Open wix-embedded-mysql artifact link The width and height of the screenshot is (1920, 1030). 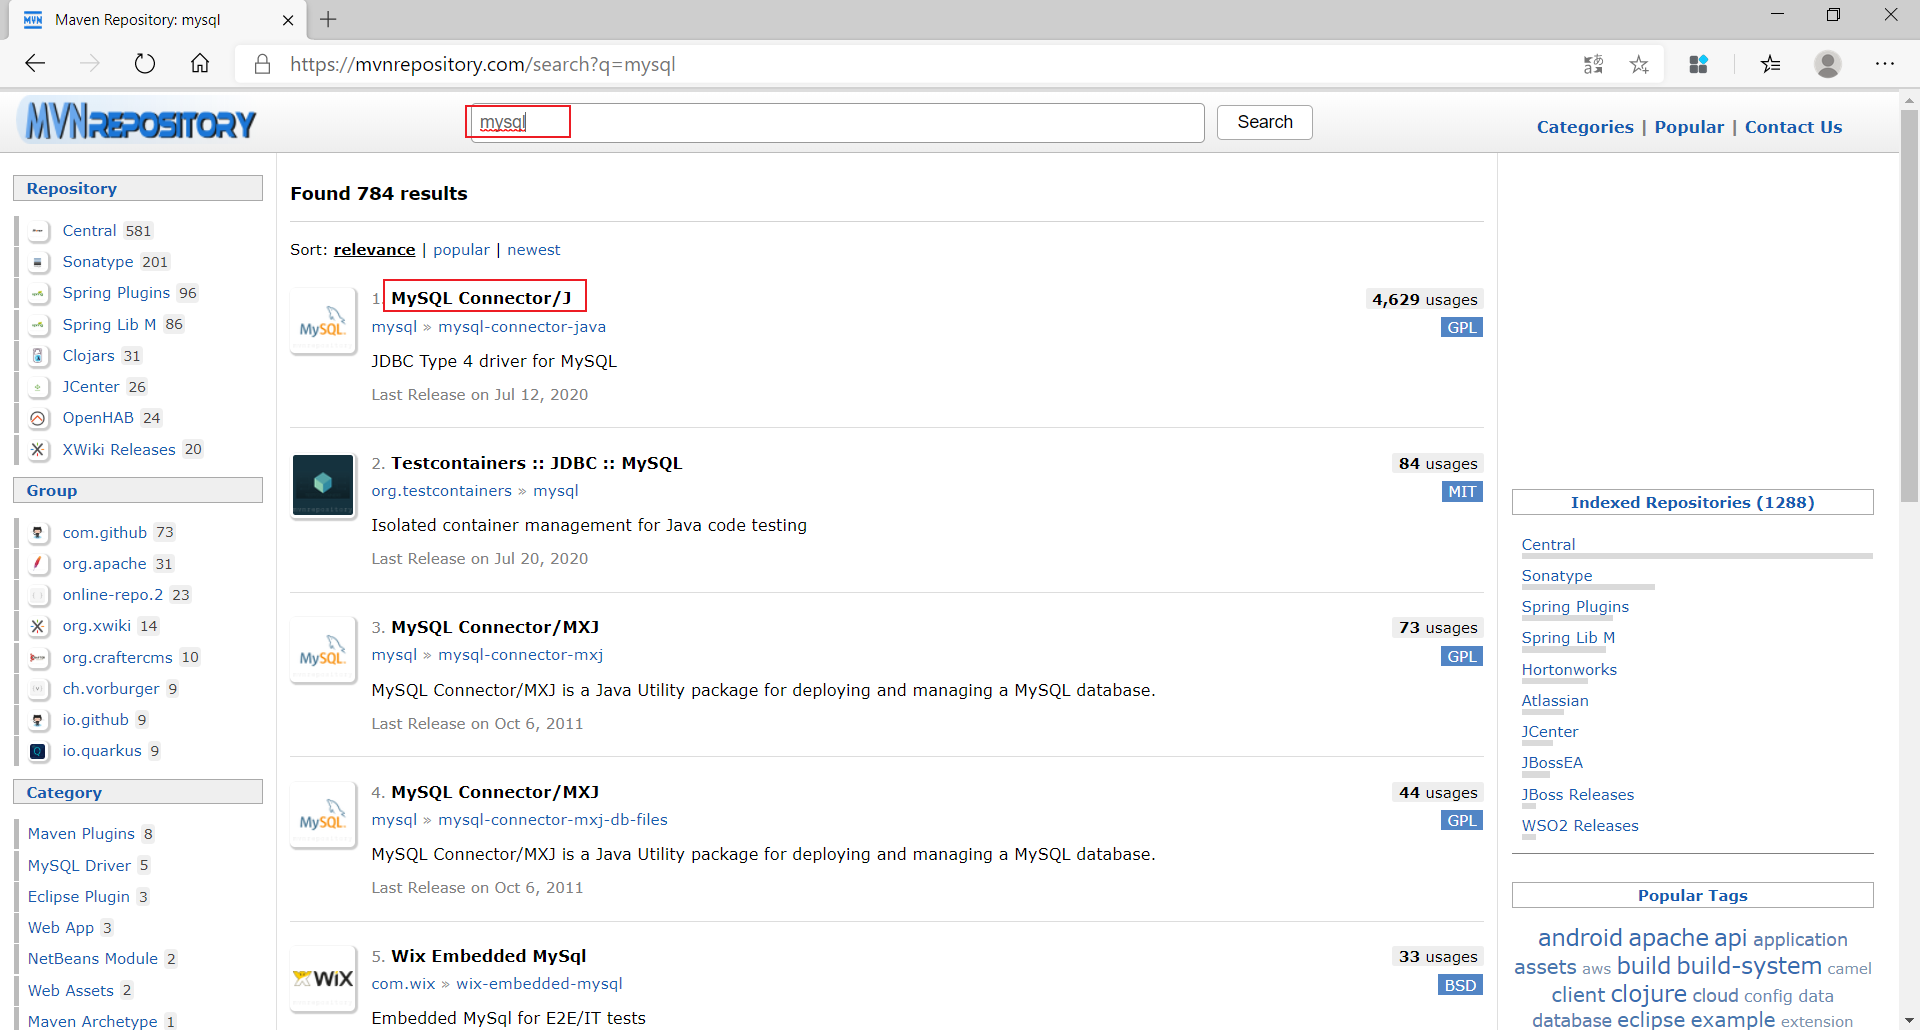539,984
